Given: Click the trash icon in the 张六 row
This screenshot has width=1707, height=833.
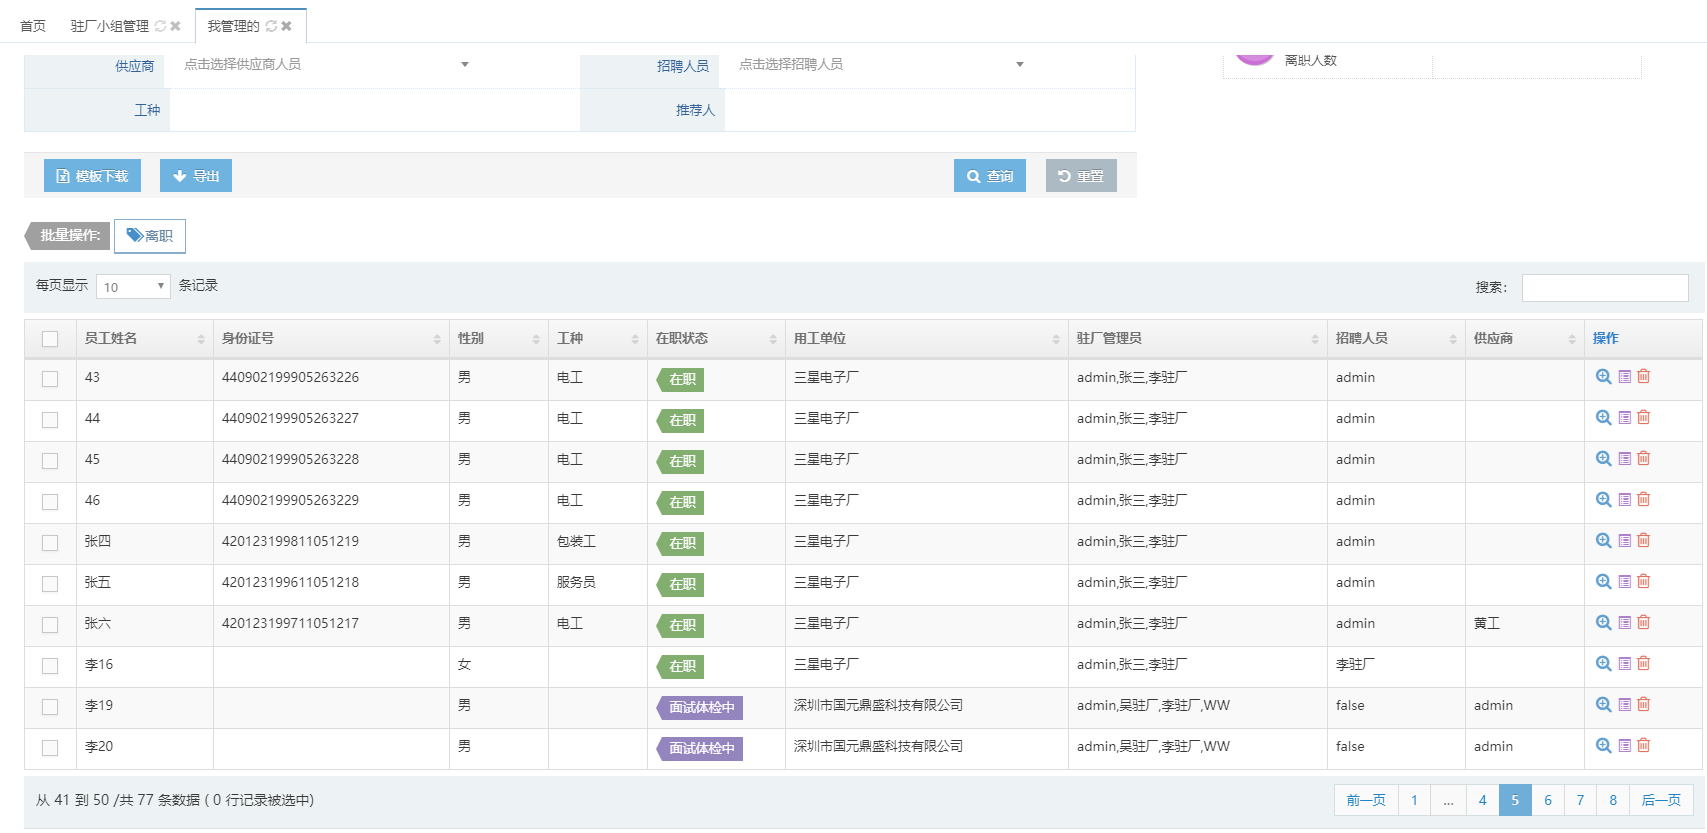Looking at the screenshot, I should tap(1643, 622).
